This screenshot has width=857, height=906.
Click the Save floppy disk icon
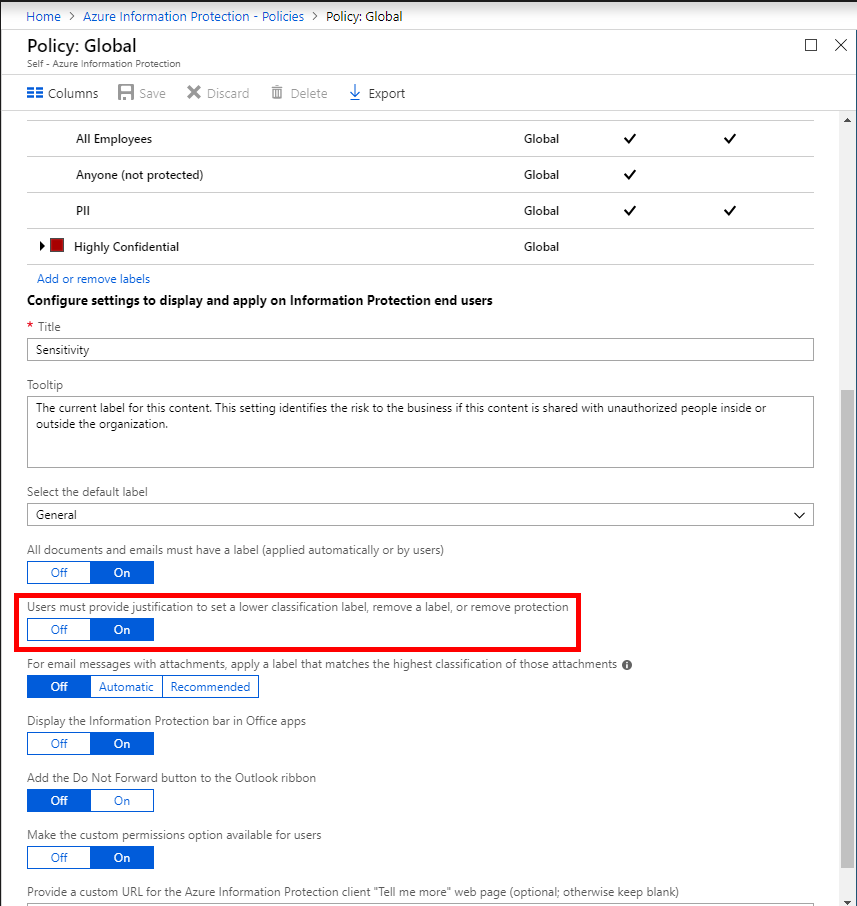coord(125,93)
